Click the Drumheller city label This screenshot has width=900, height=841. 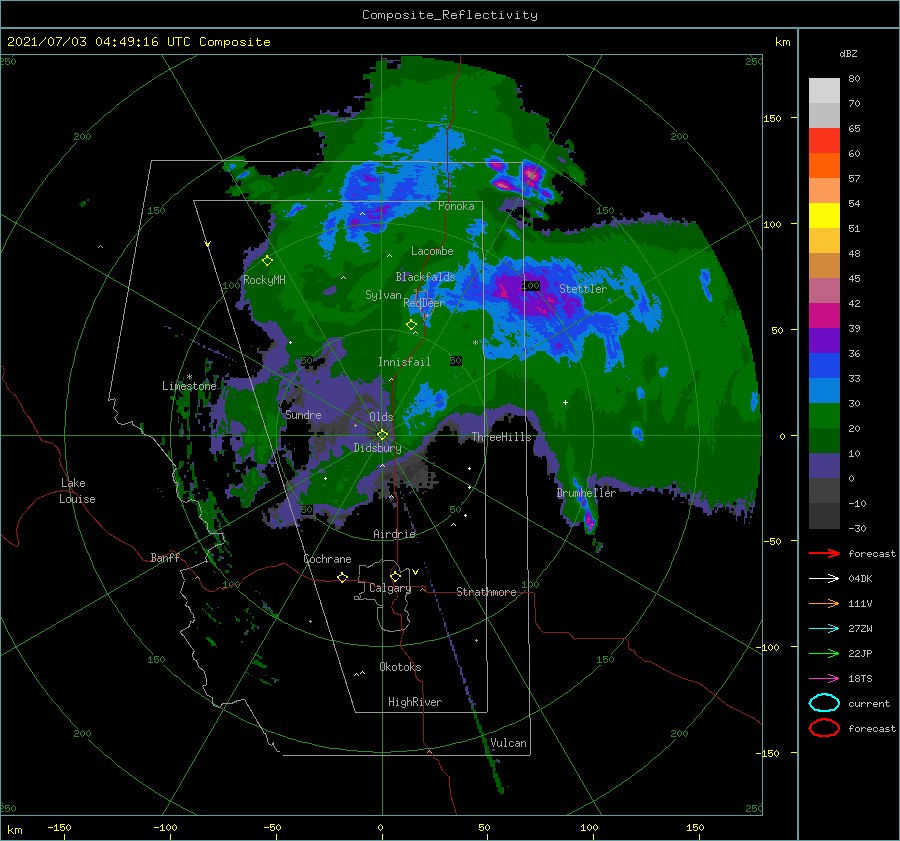(x=586, y=493)
